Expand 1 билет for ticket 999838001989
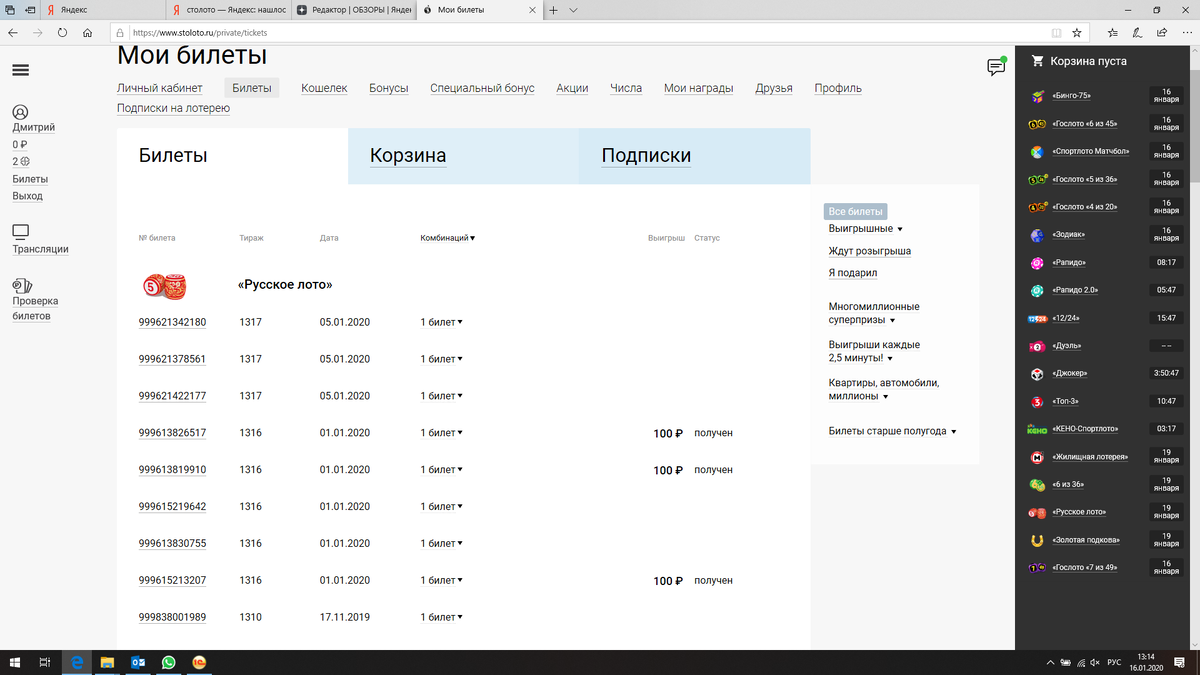Viewport: 1200px width, 675px height. [441, 617]
